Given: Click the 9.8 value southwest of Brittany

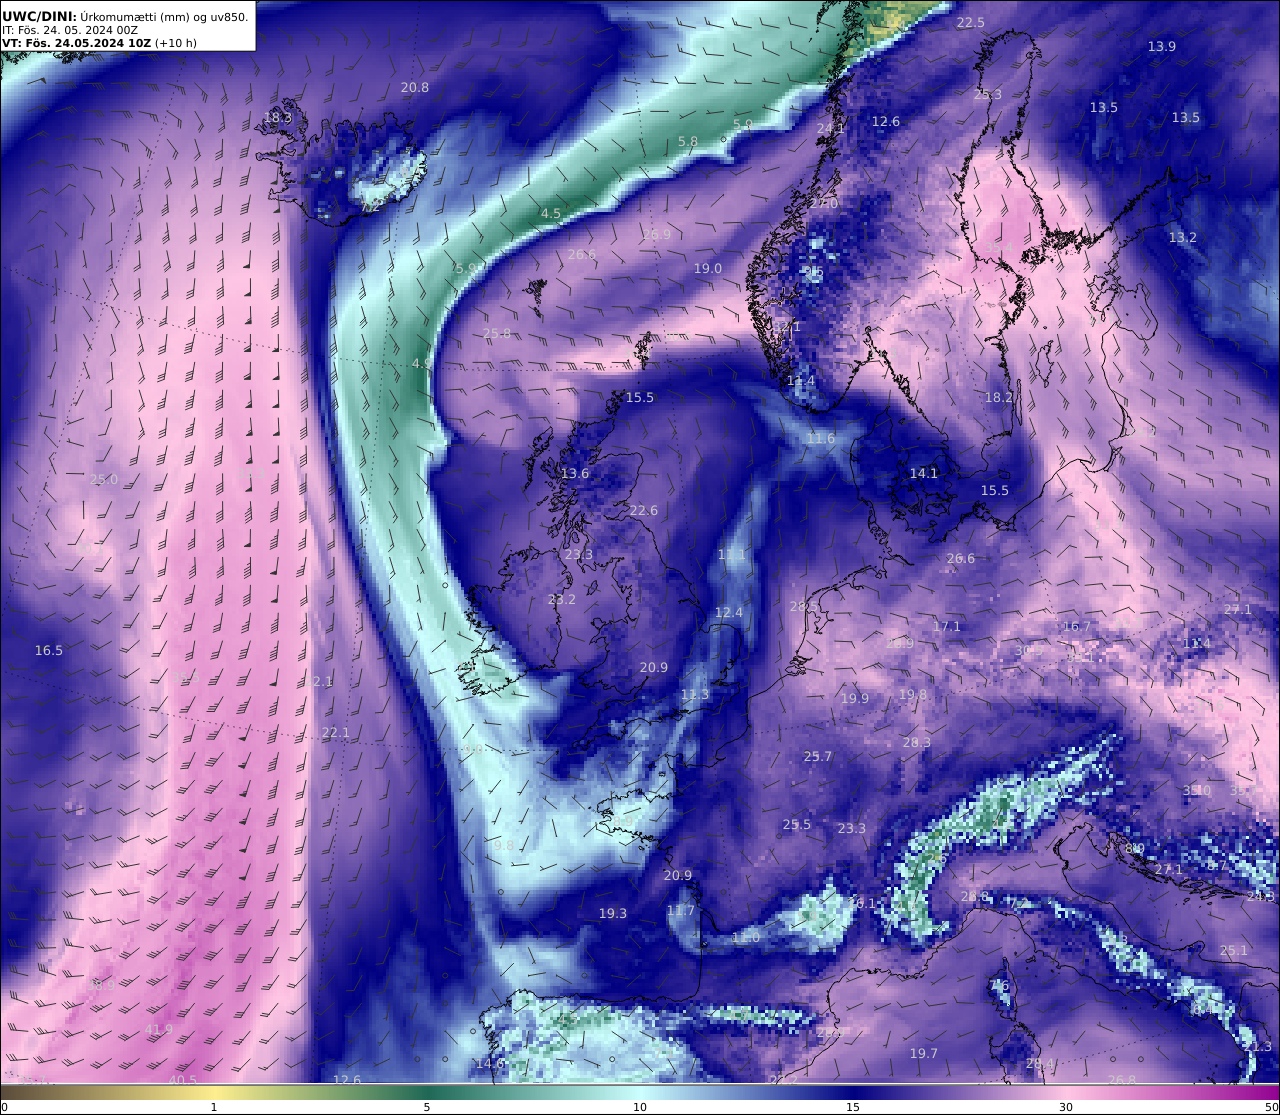Looking at the screenshot, I should tap(504, 846).
